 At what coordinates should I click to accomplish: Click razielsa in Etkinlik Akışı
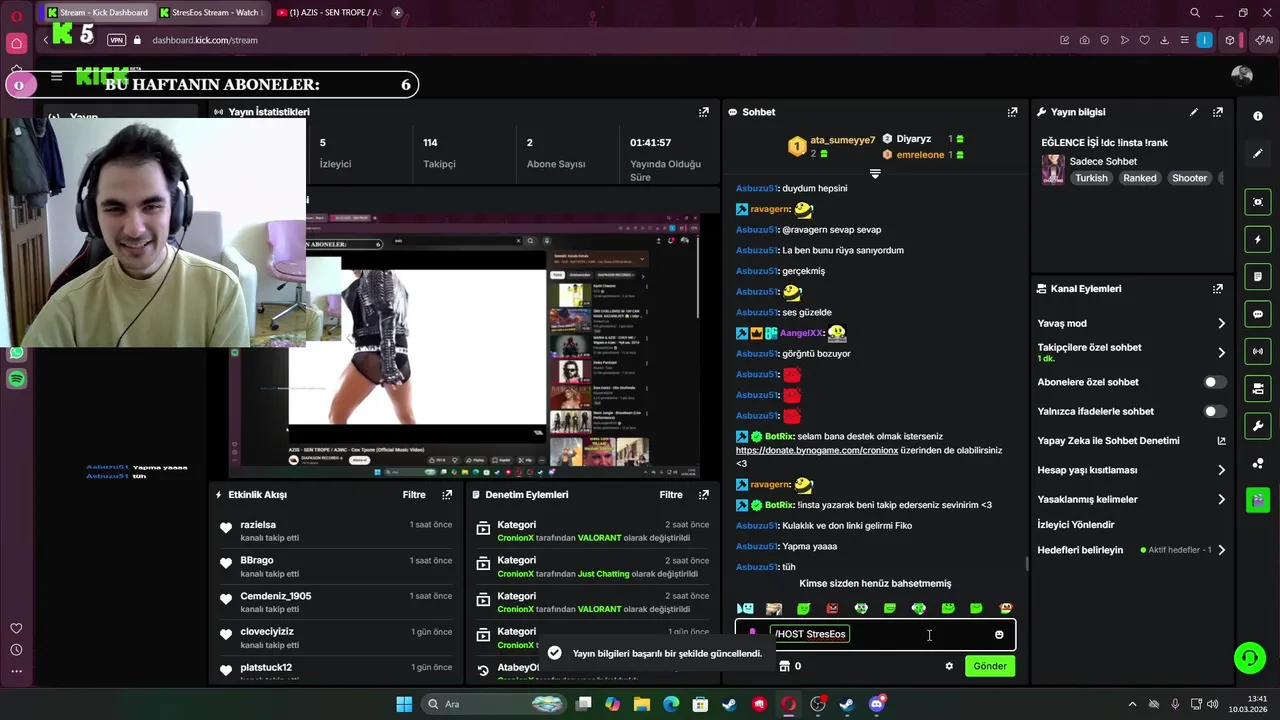258,524
